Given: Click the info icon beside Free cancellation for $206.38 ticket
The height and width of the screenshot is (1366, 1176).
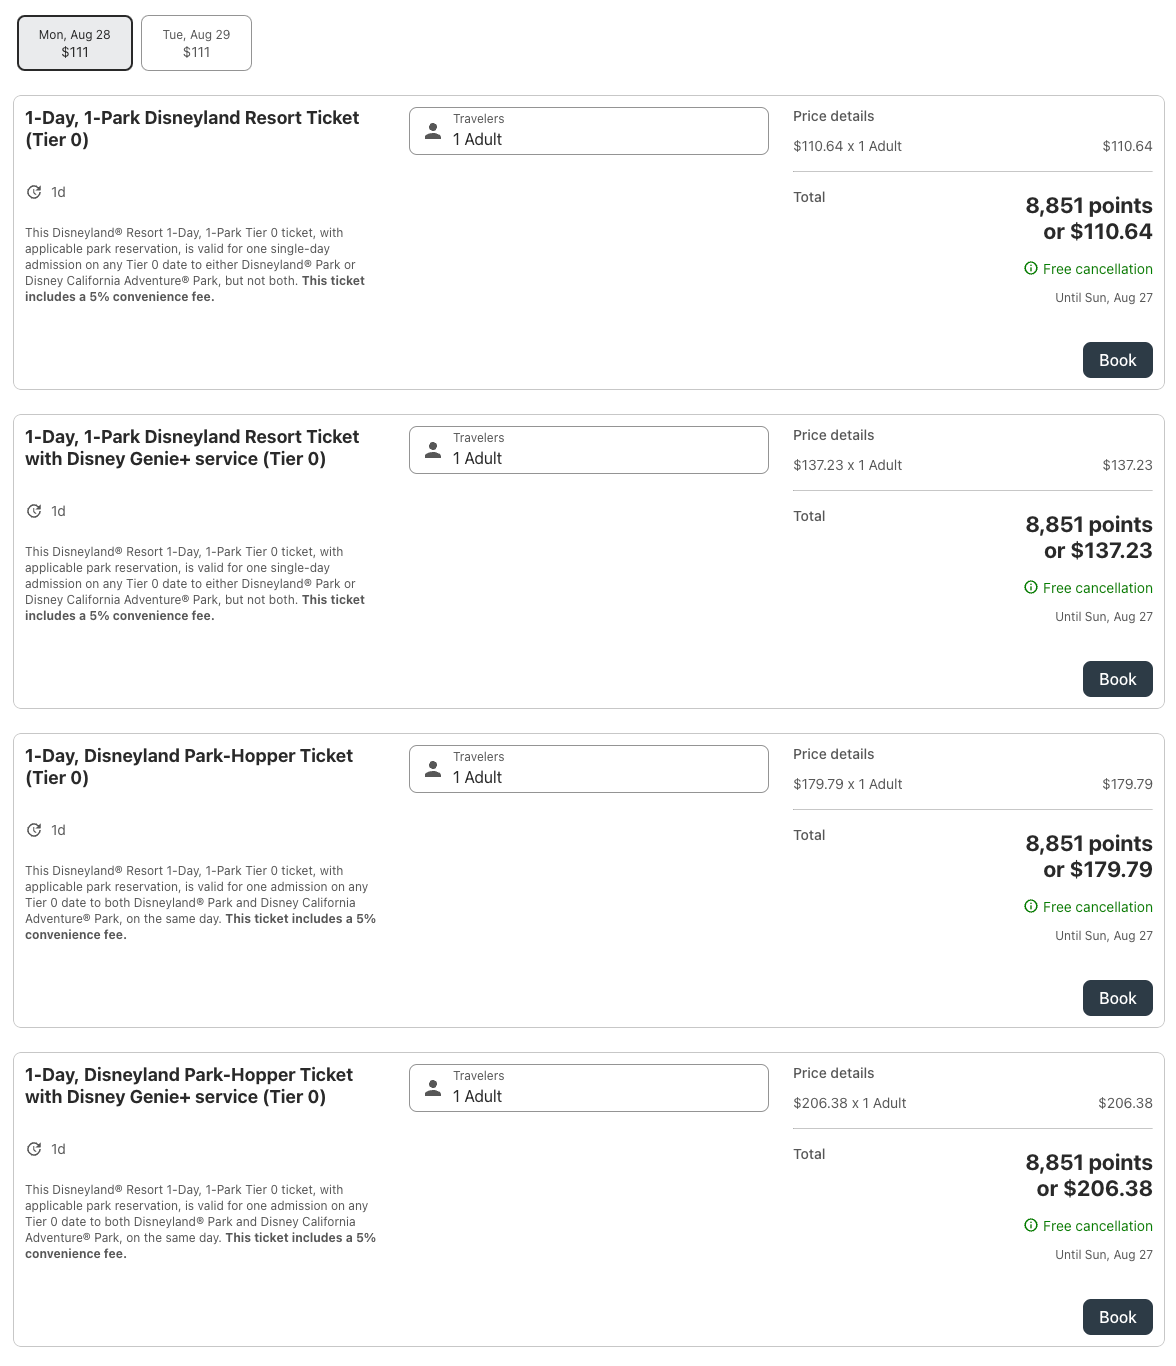Looking at the screenshot, I should click(x=1031, y=1225).
